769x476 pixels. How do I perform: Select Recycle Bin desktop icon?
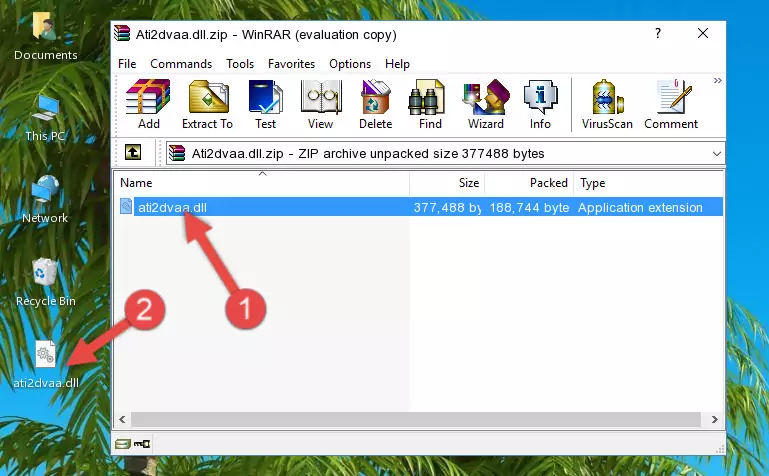click(x=46, y=282)
